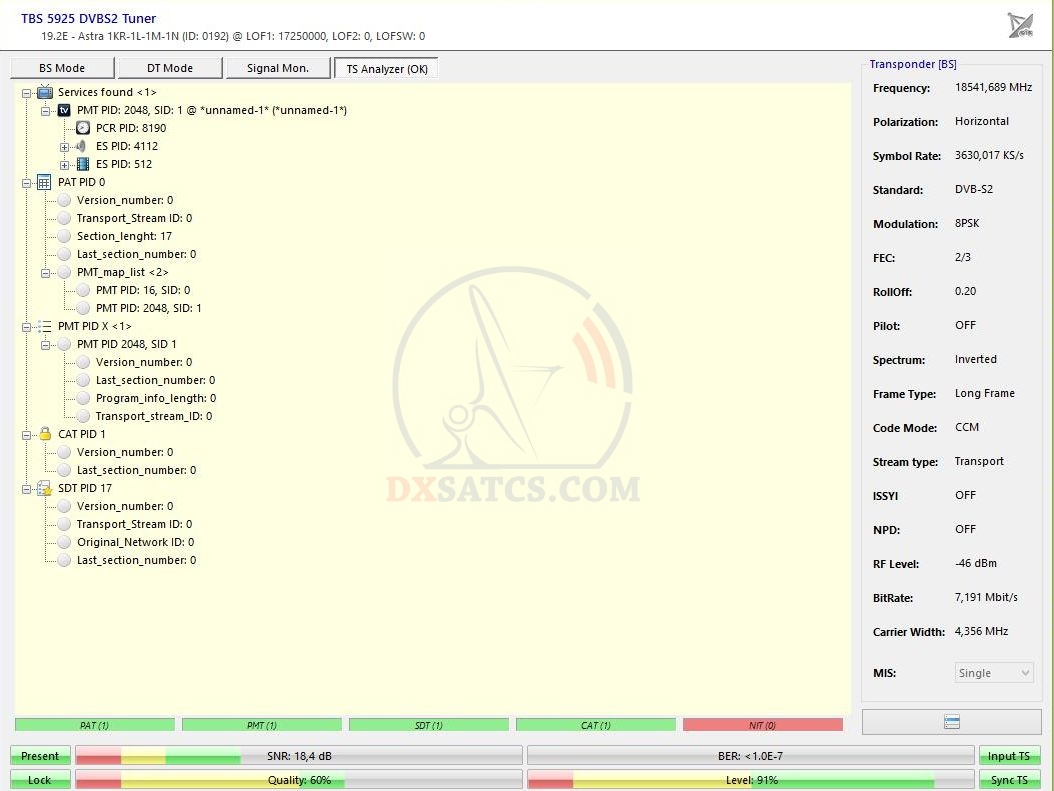Click the CAT PID 1 padlock icon
The width and height of the screenshot is (1054, 791).
[x=44, y=434]
